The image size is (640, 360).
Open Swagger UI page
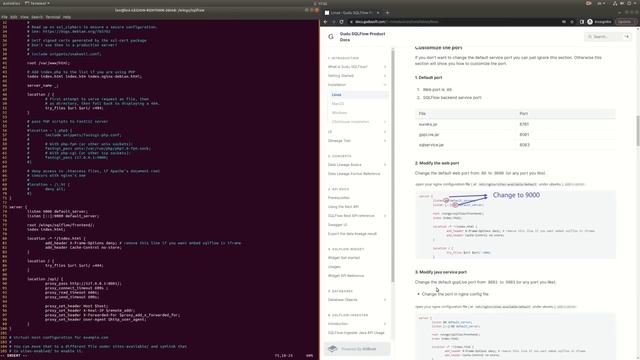(x=338, y=225)
